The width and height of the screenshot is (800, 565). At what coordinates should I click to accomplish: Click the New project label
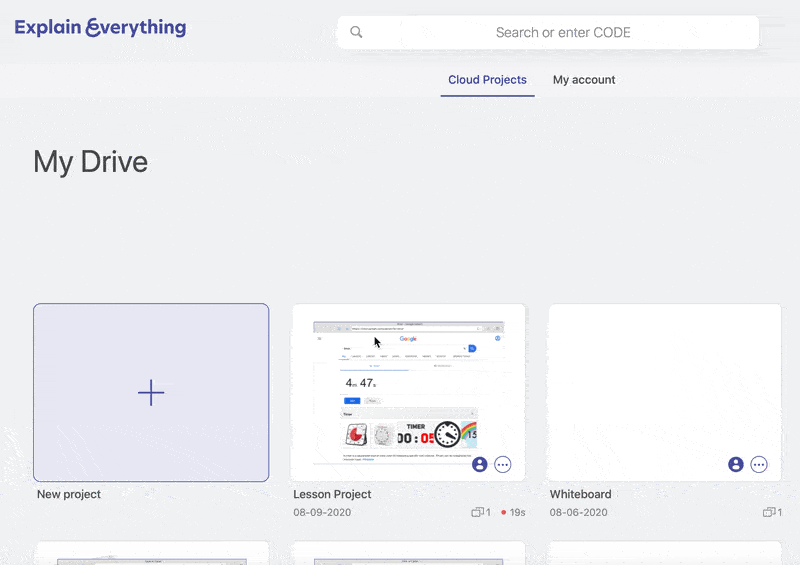69,494
